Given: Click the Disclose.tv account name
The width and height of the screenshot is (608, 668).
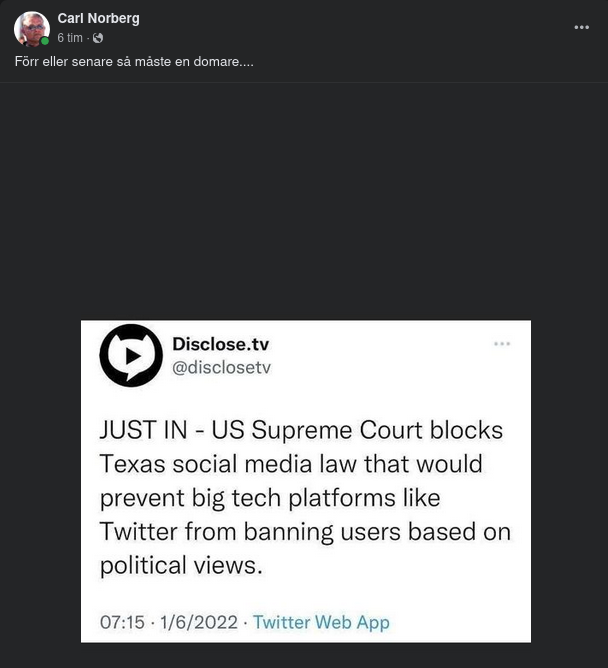Looking at the screenshot, I should pos(221,344).
